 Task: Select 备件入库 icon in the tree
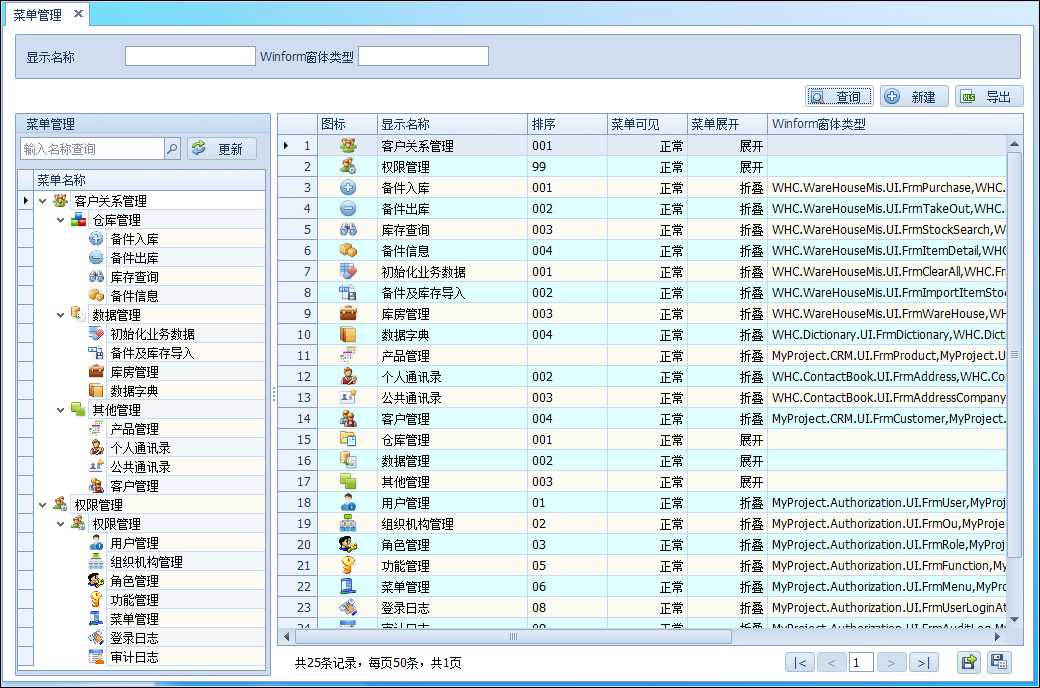96,239
